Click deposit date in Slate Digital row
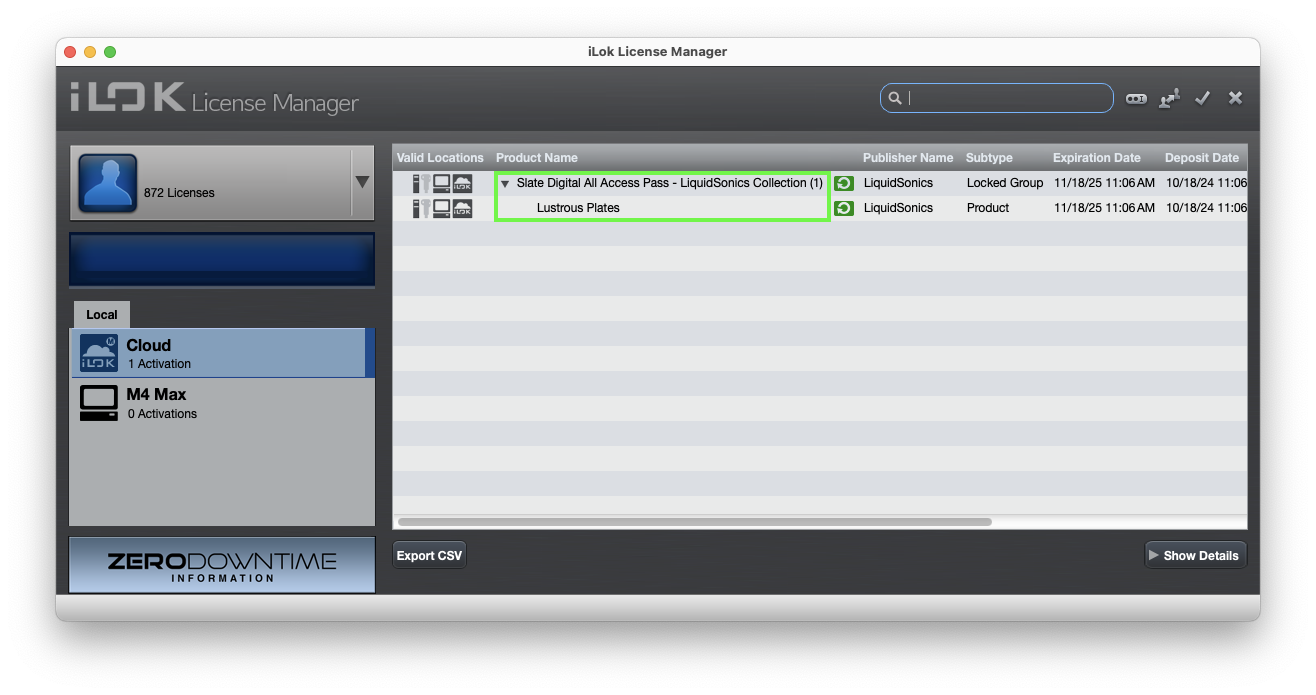Screen dimensions: 1316x695 pos(1206,183)
